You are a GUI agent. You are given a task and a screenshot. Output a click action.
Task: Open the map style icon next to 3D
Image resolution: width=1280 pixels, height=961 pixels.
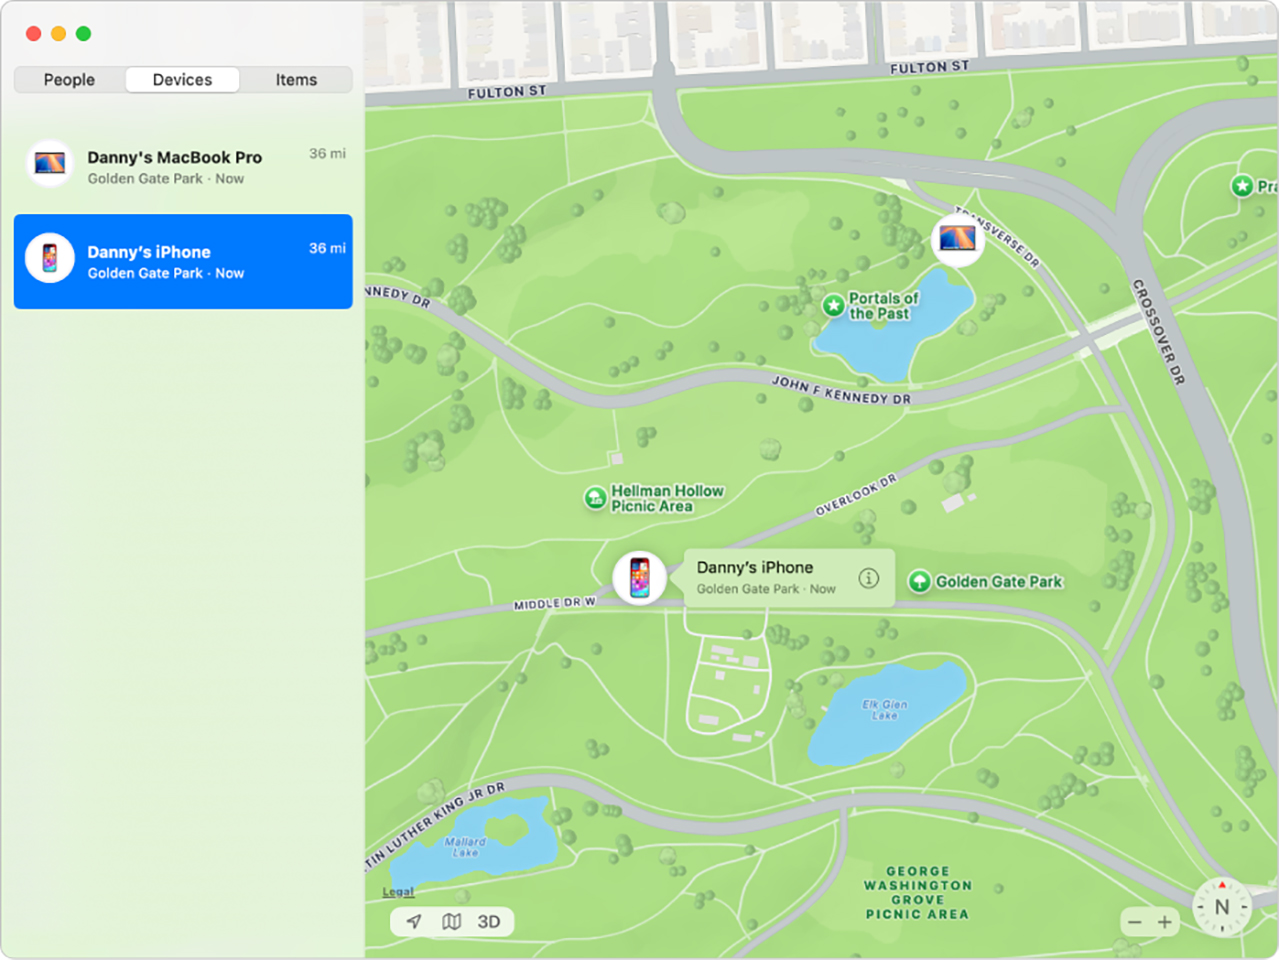pyautogui.click(x=452, y=921)
